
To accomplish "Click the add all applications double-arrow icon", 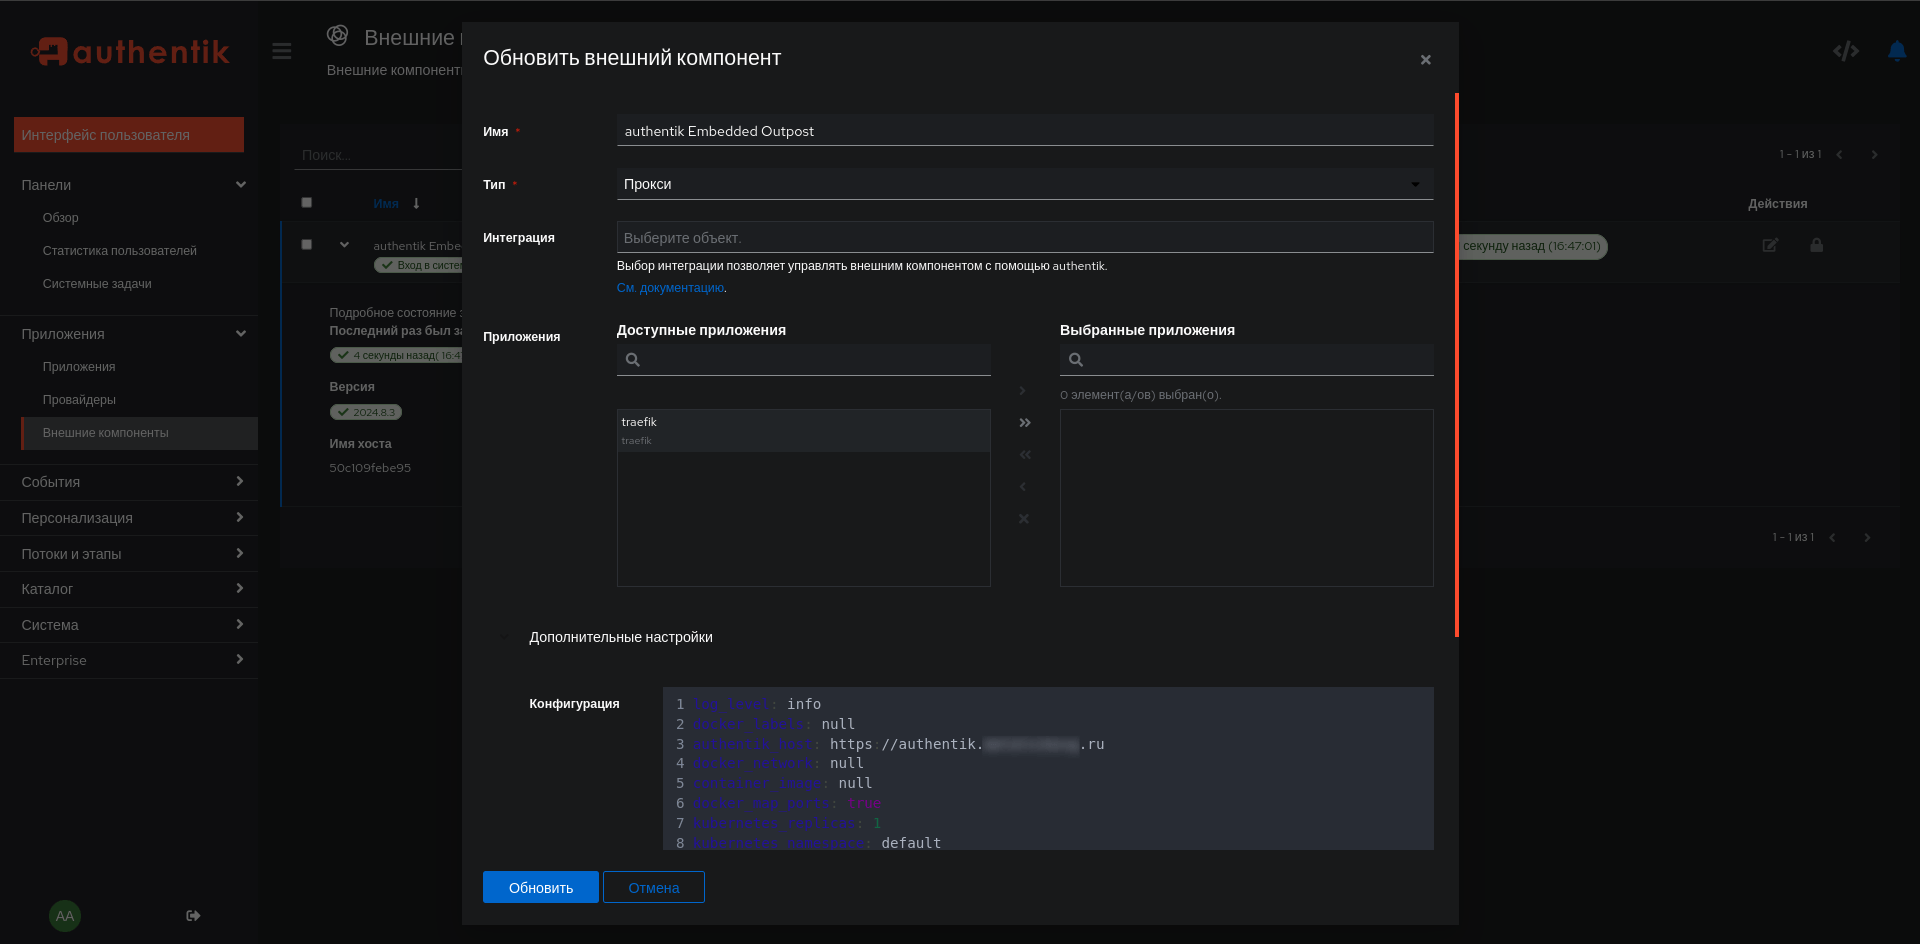I will click(1024, 423).
